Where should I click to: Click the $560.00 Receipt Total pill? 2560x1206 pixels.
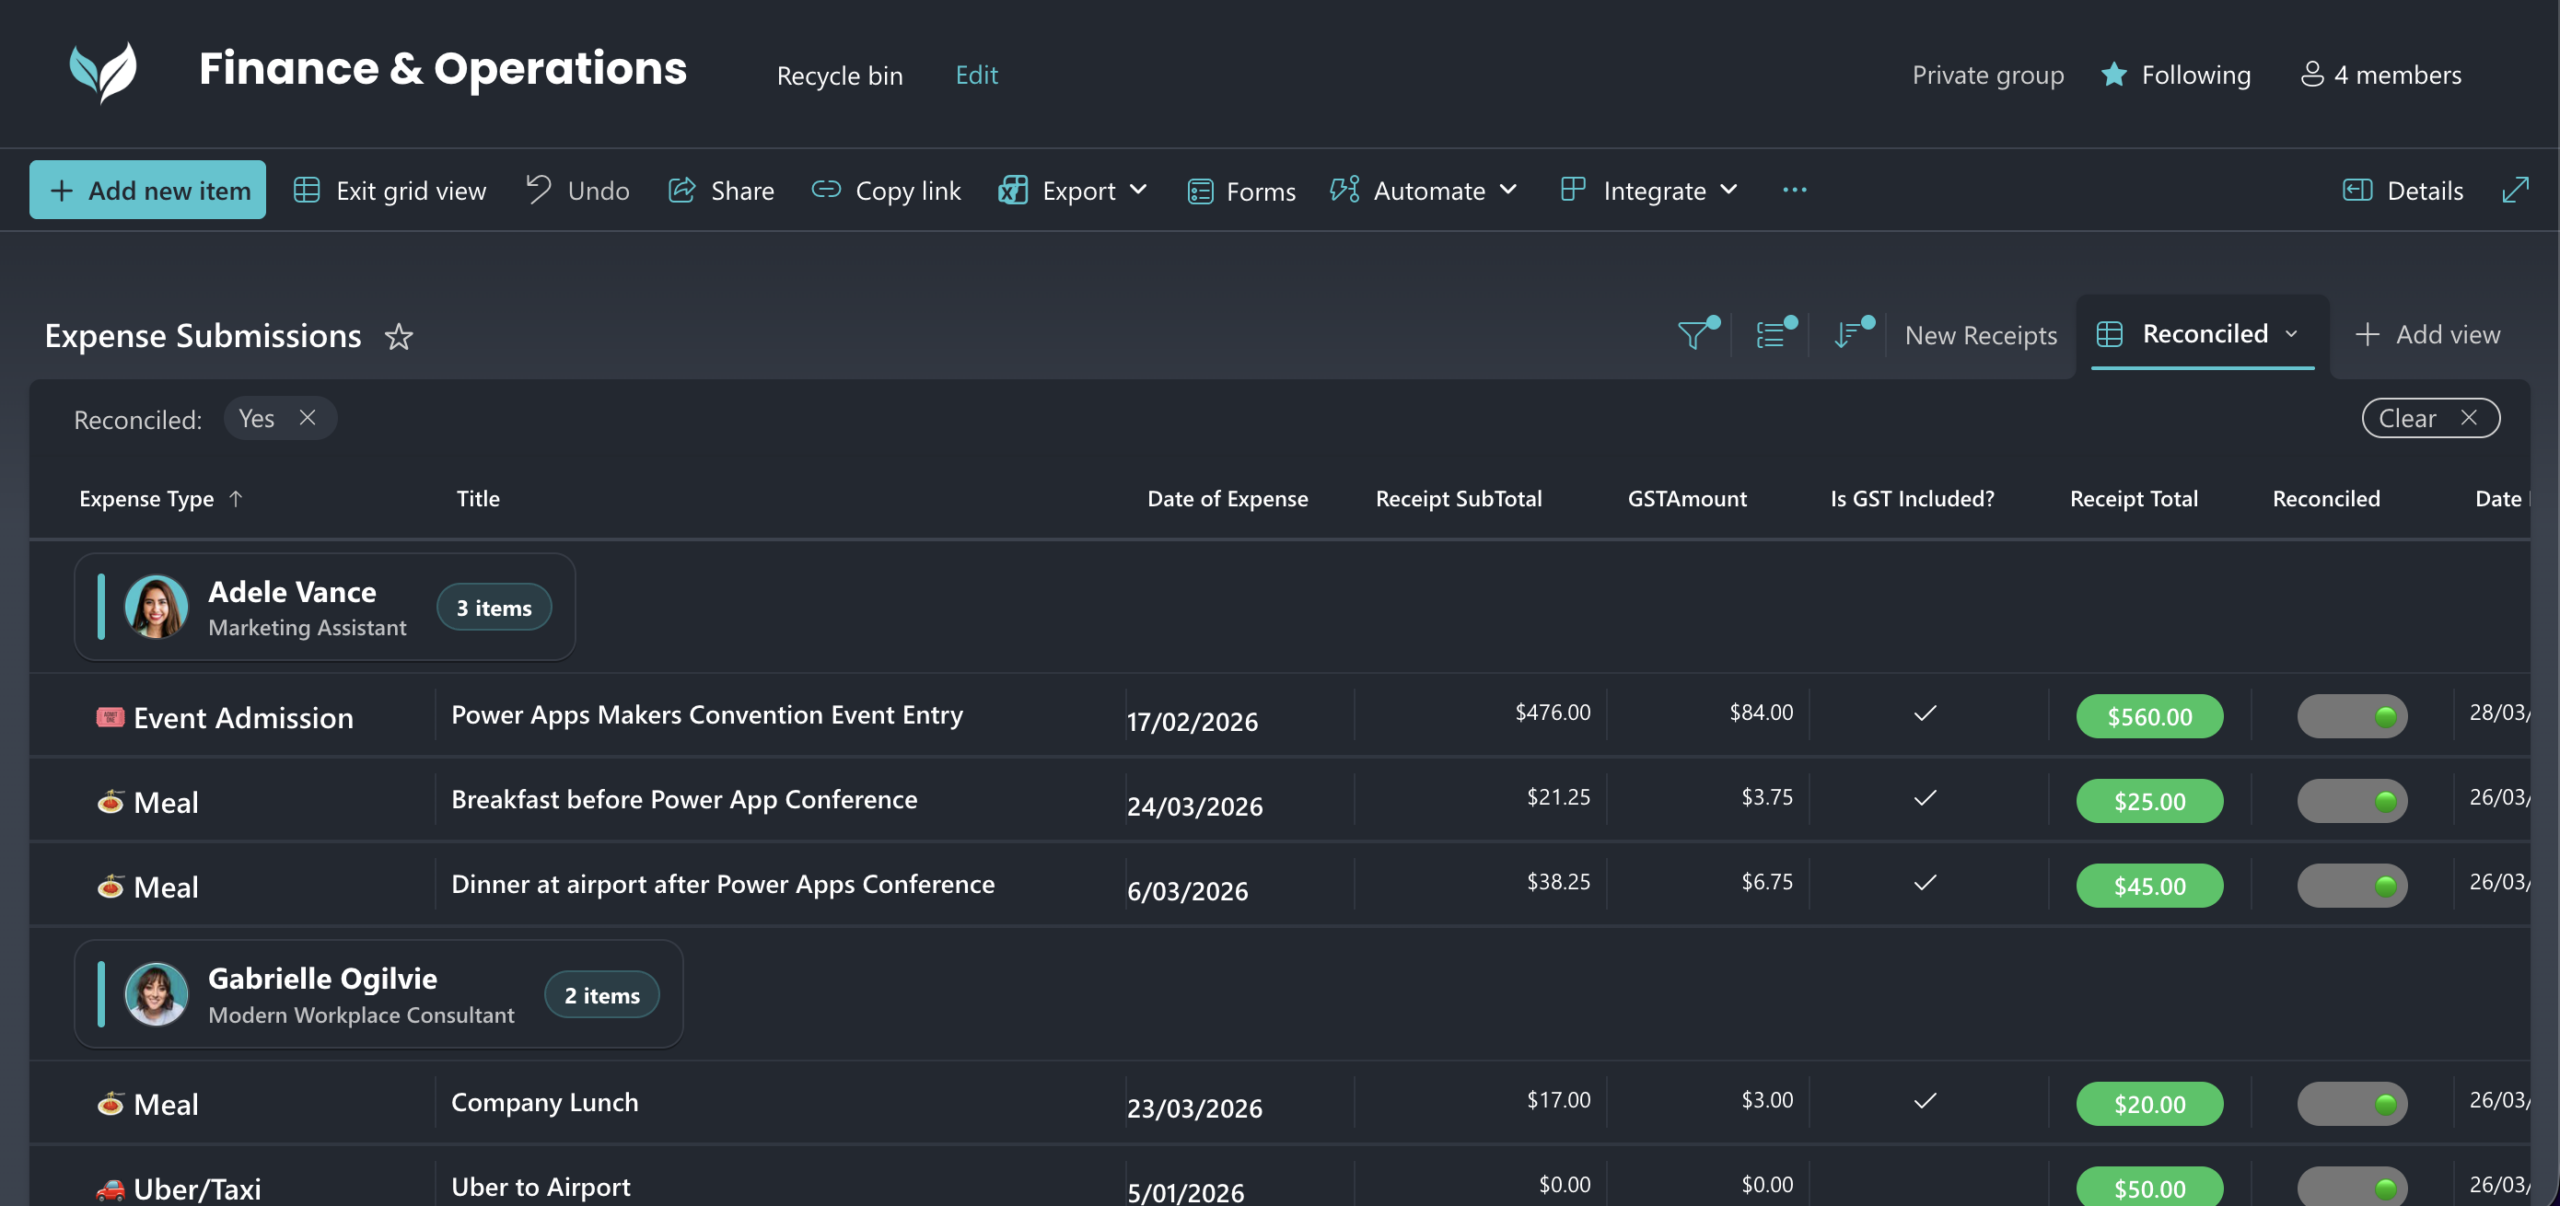click(2149, 716)
